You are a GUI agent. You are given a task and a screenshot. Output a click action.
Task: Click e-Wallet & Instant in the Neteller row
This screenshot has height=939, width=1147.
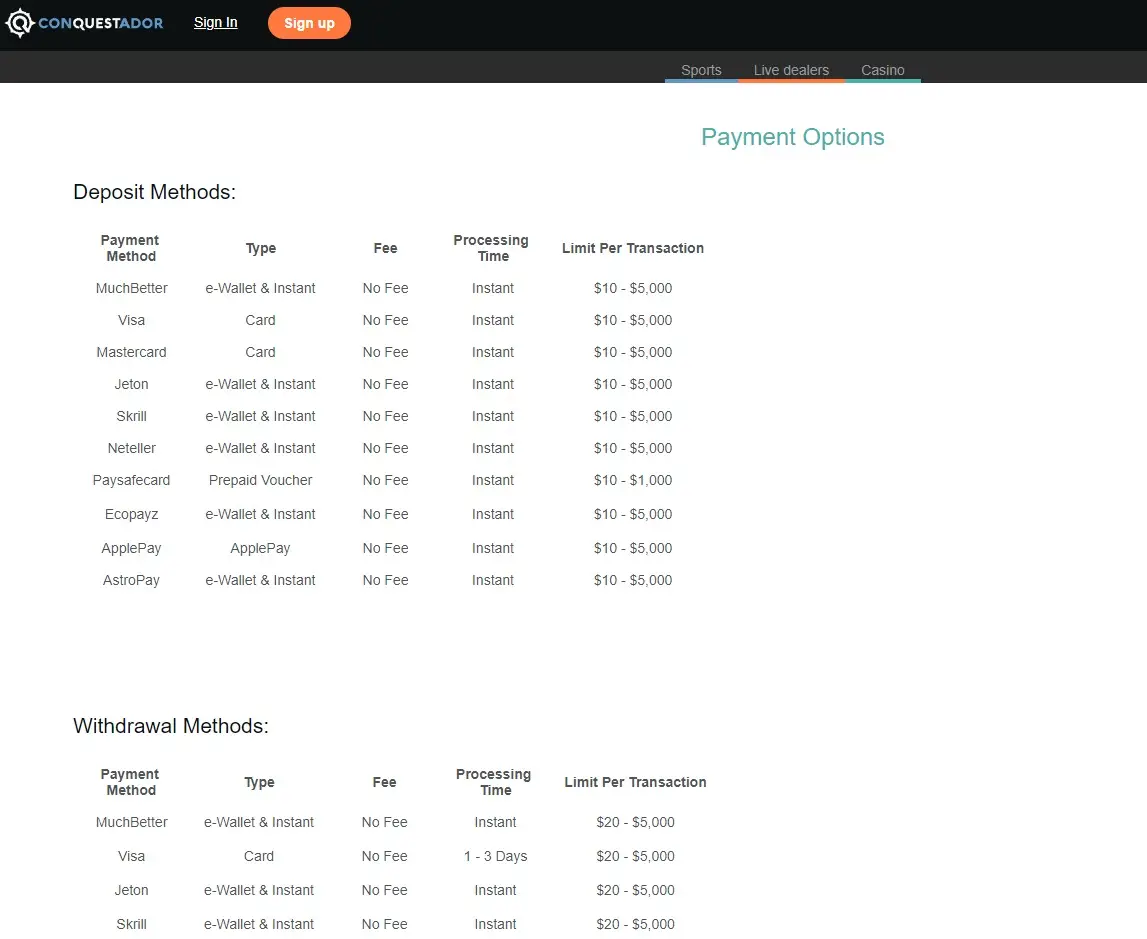click(x=260, y=448)
